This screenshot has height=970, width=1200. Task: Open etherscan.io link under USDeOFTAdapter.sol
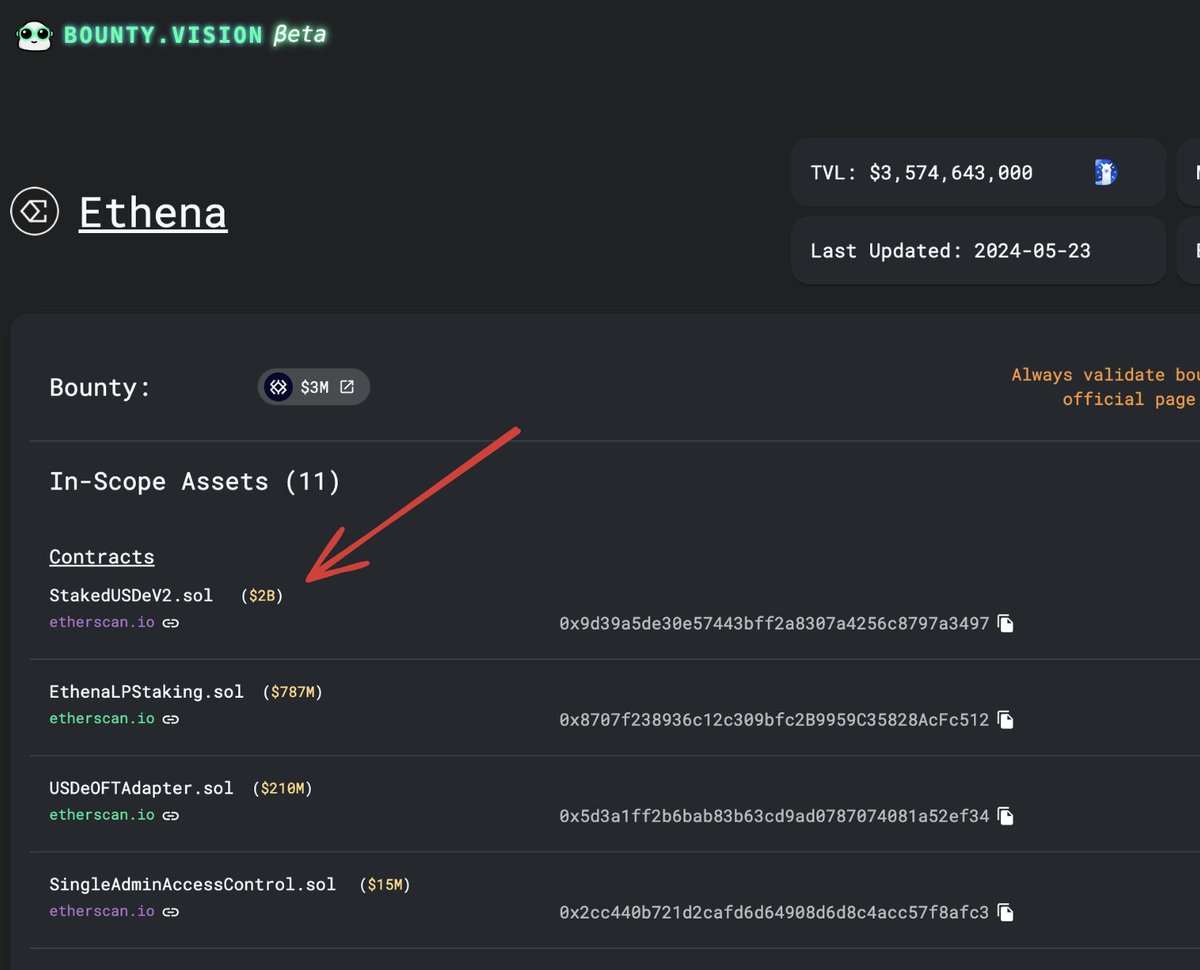(x=102, y=814)
